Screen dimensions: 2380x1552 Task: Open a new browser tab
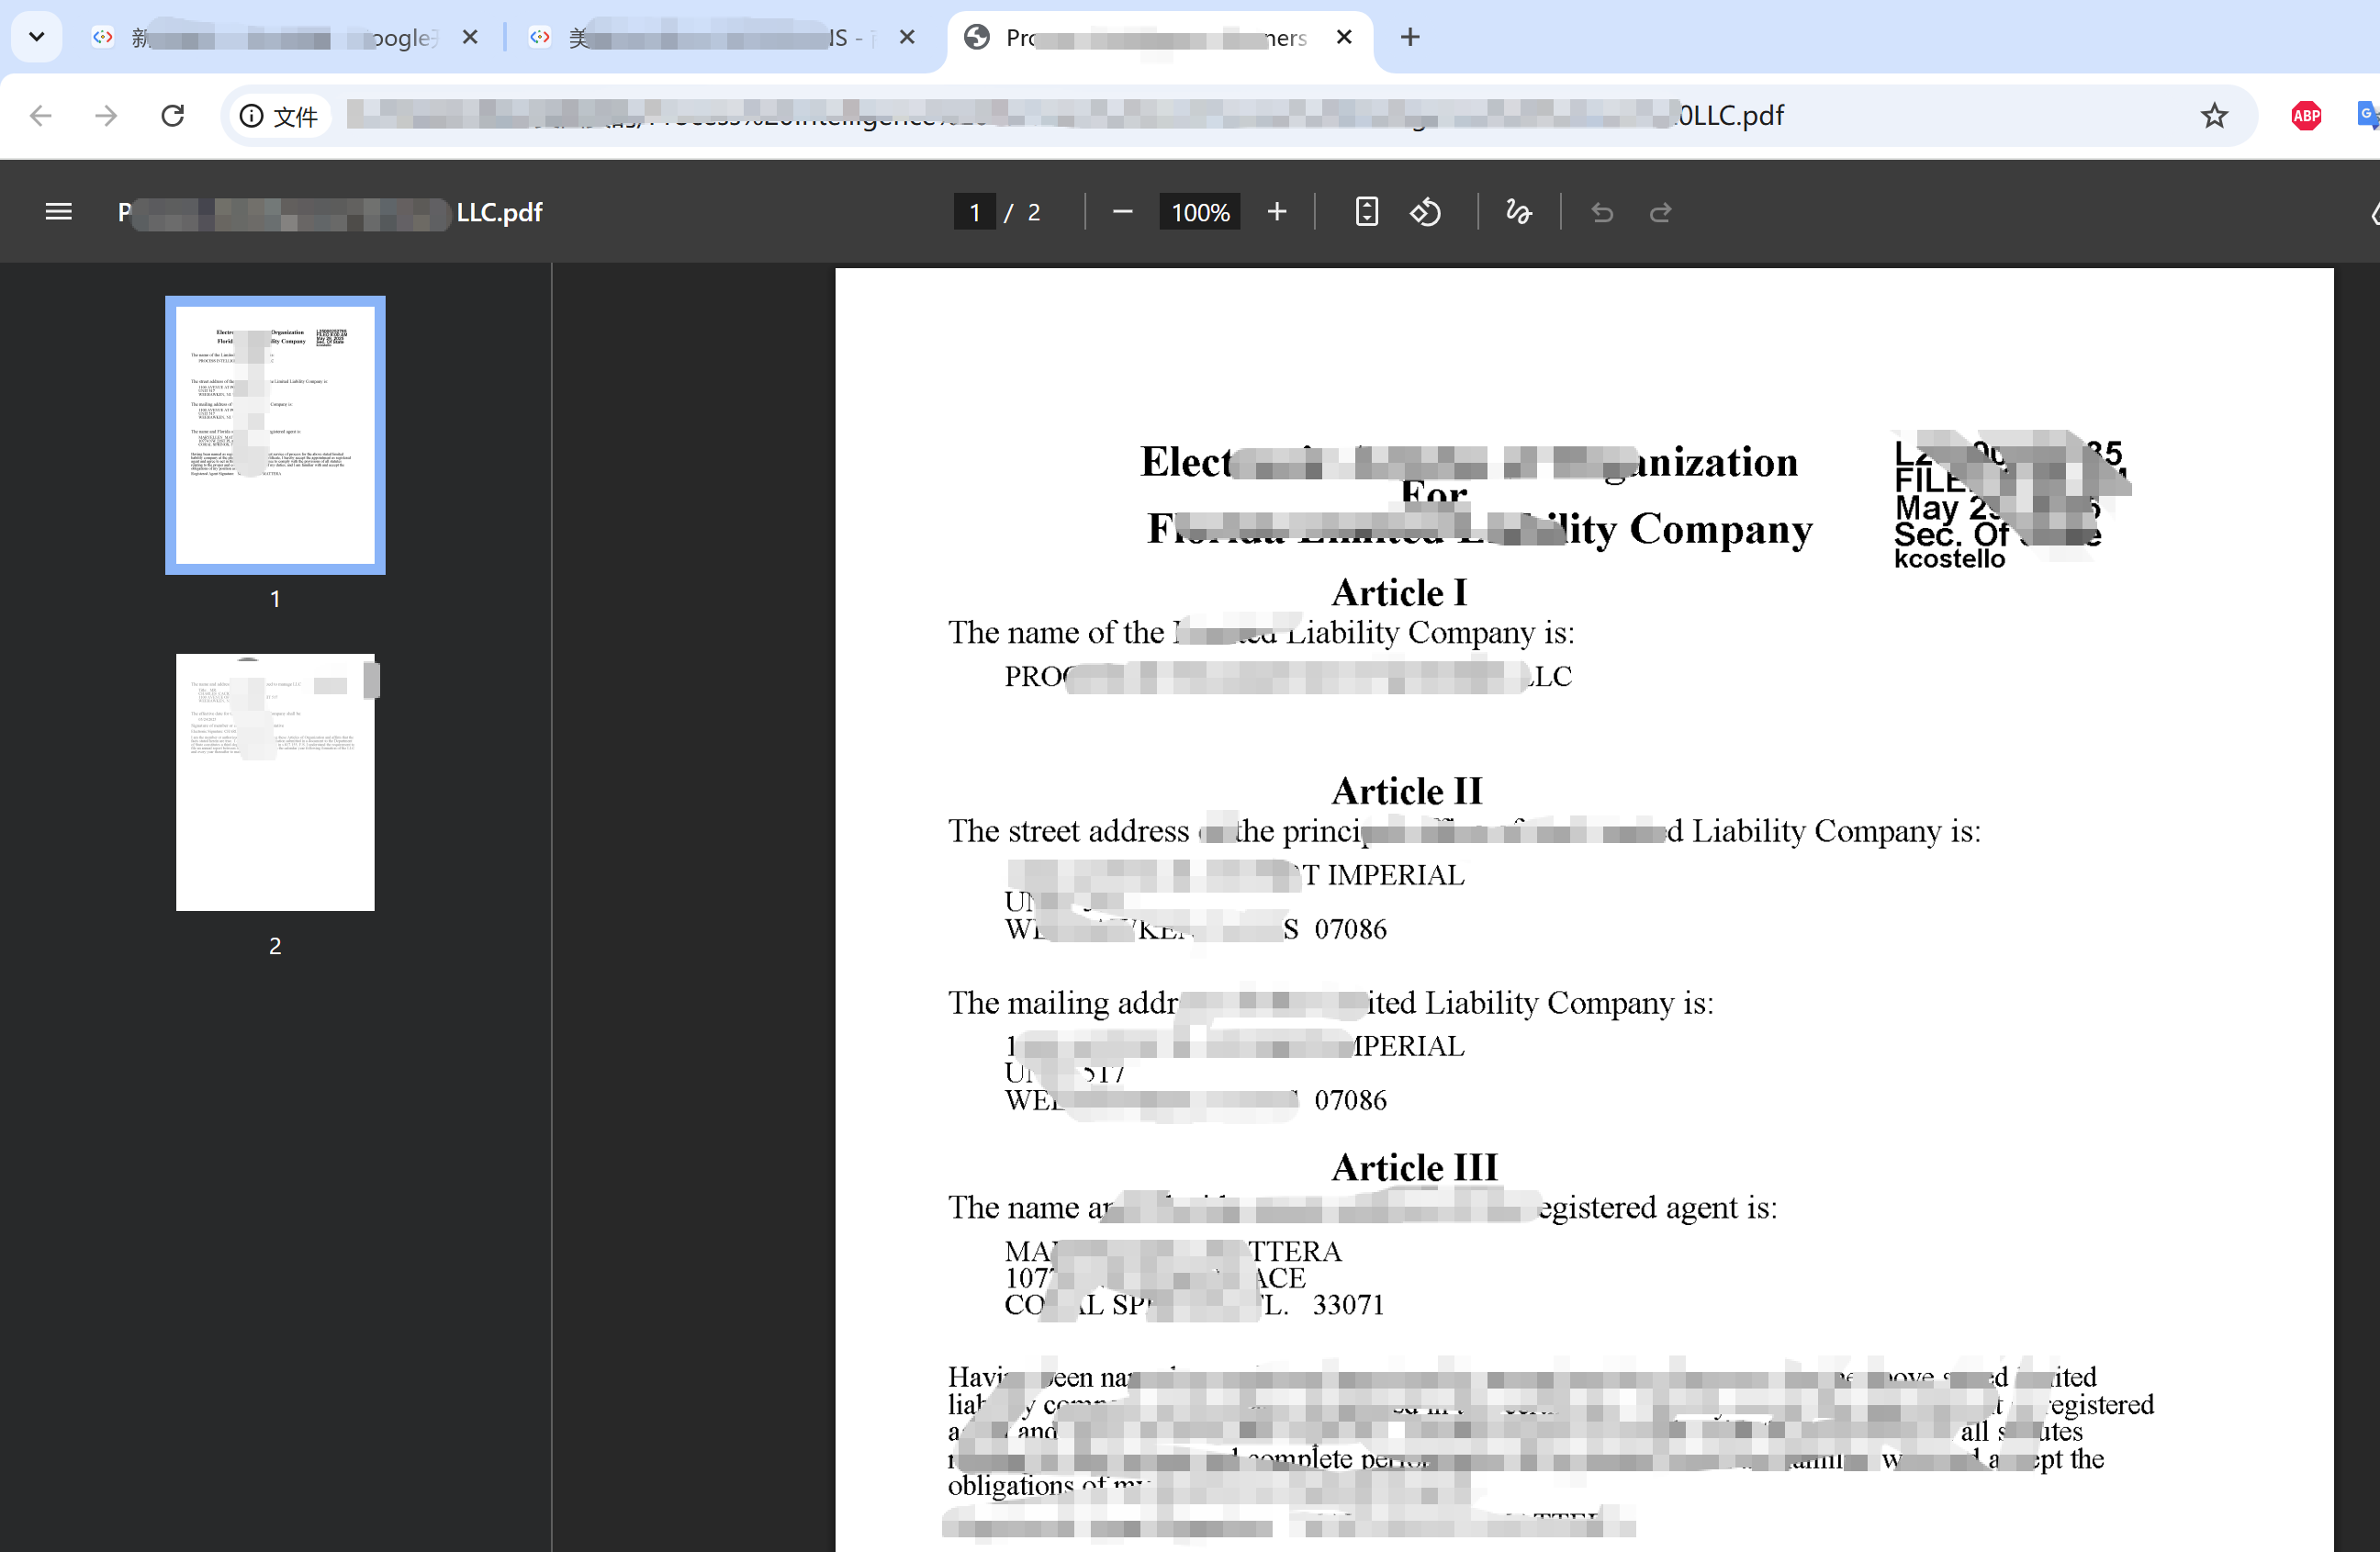point(1410,37)
